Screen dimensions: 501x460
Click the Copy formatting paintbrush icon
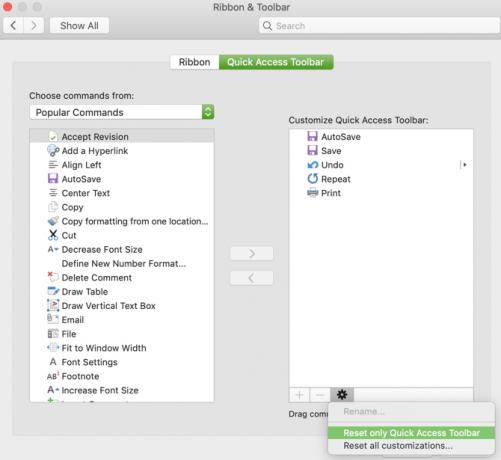(53, 221)
